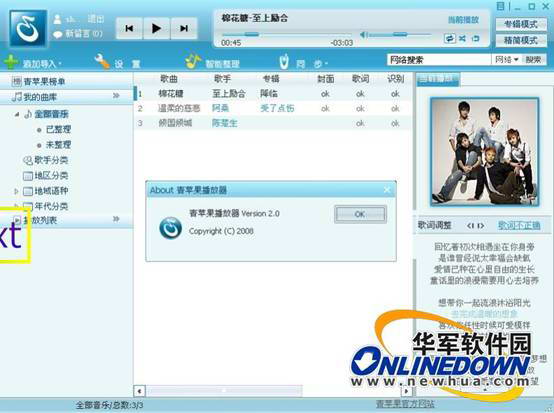Click artist link 陈楚生
This screenshot has width=554, height=413.
[224, 123]
